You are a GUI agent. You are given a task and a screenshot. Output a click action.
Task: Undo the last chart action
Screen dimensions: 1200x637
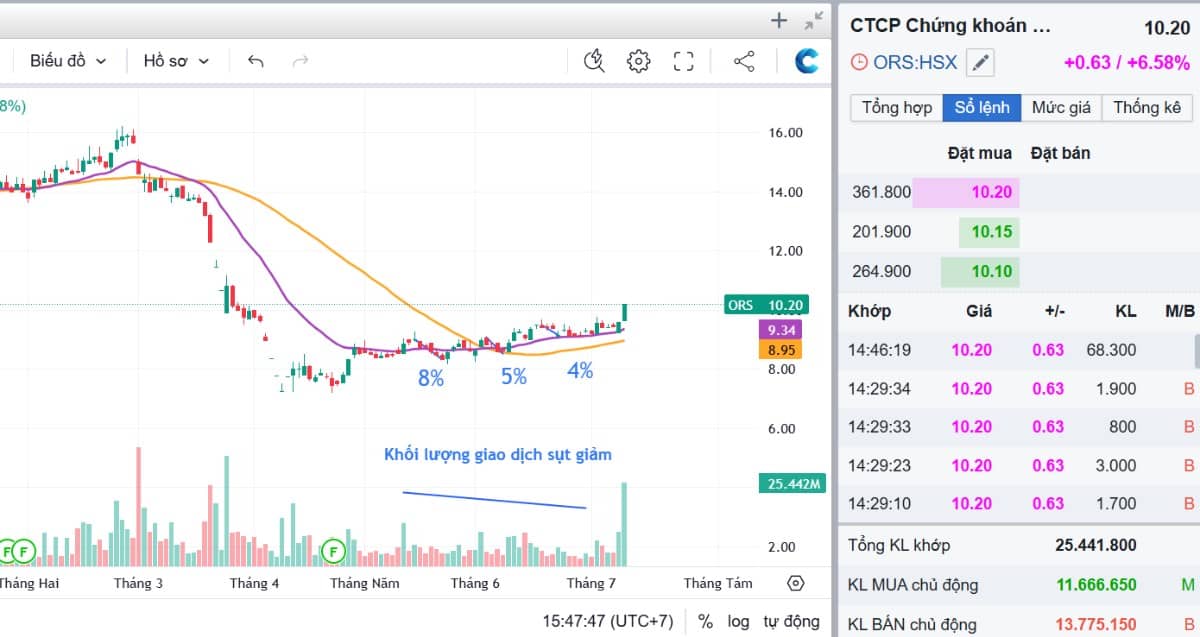256,61
